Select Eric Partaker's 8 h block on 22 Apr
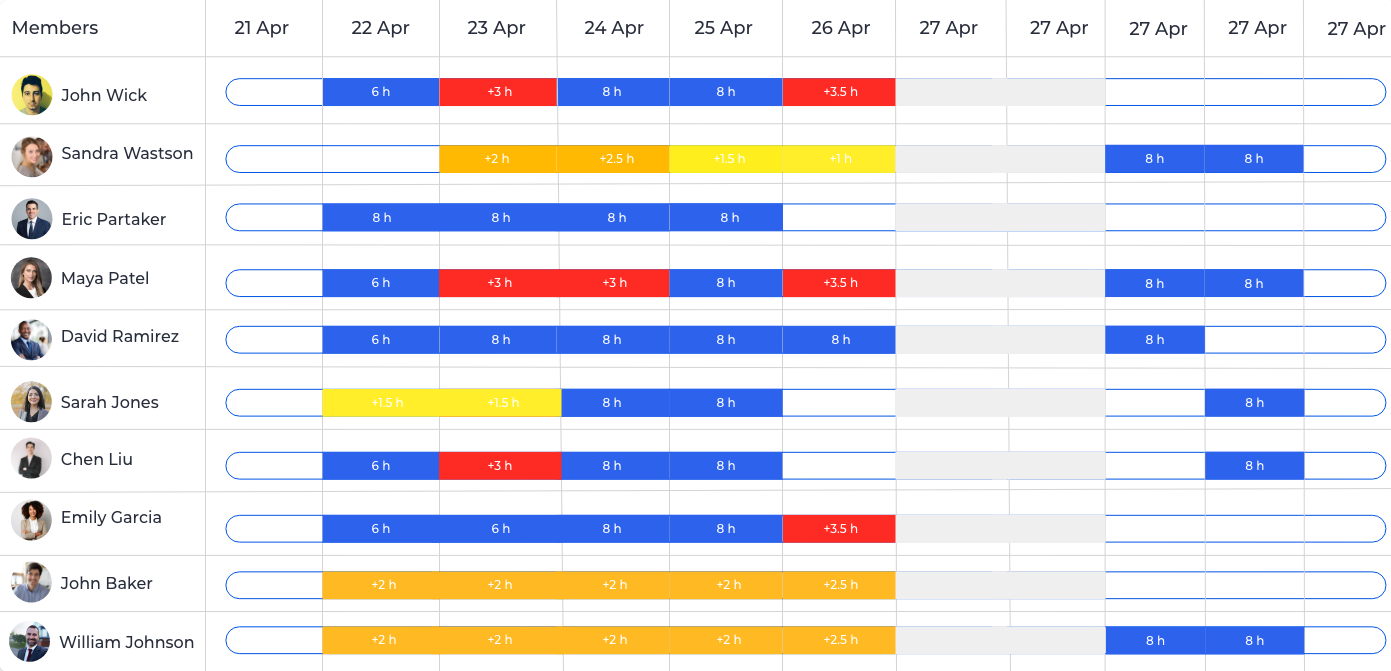This screenshot has height=671, width=1391. tap(381, 218)
